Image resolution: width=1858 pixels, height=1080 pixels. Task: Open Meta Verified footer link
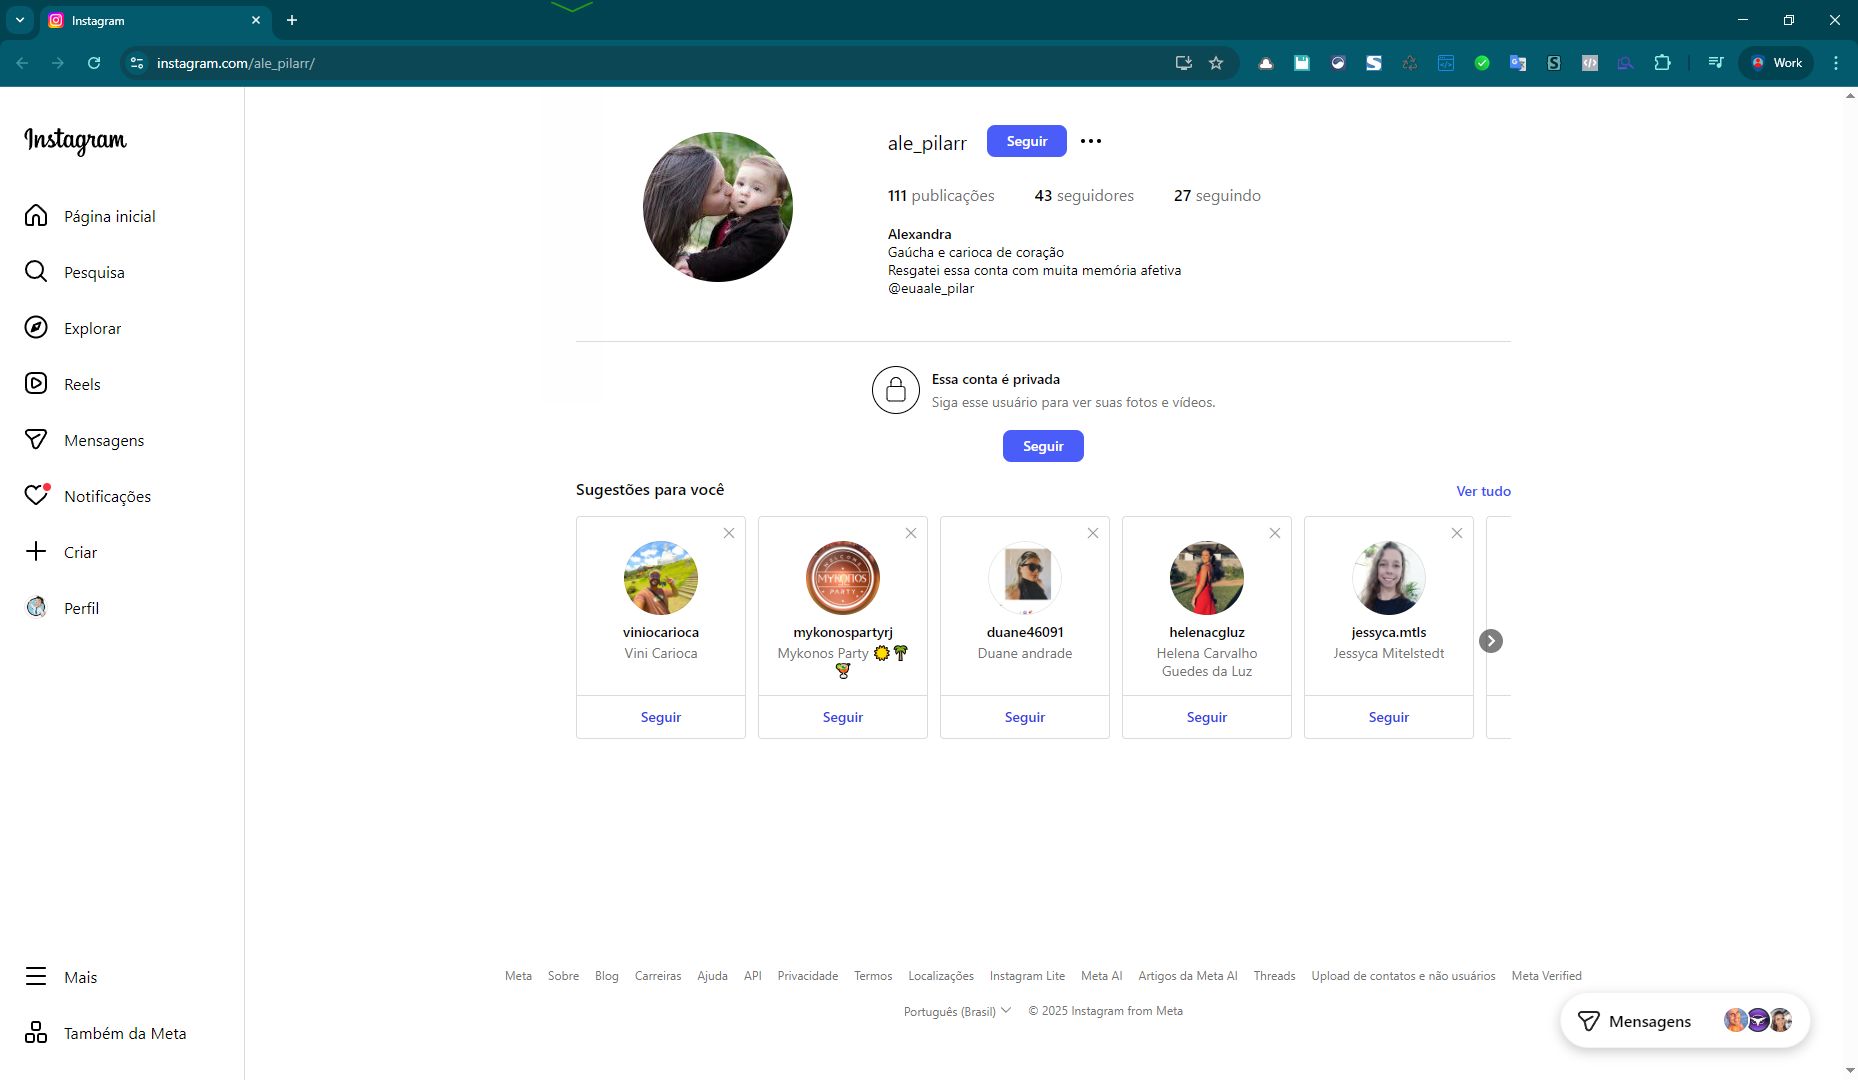tap(1547, 976)
